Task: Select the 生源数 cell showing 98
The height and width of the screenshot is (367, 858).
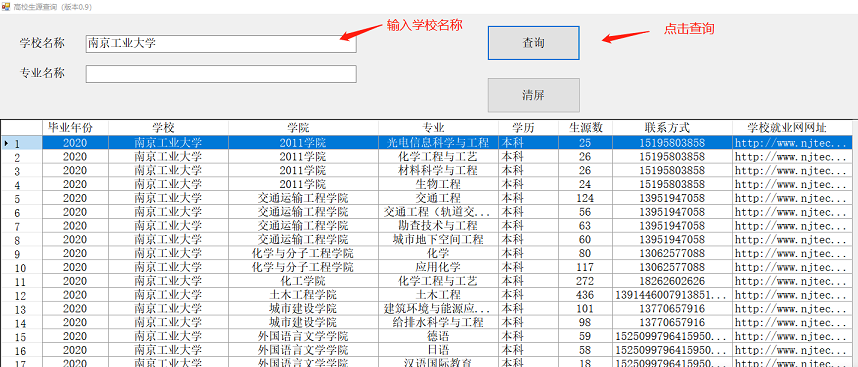Action: point(585,323)
